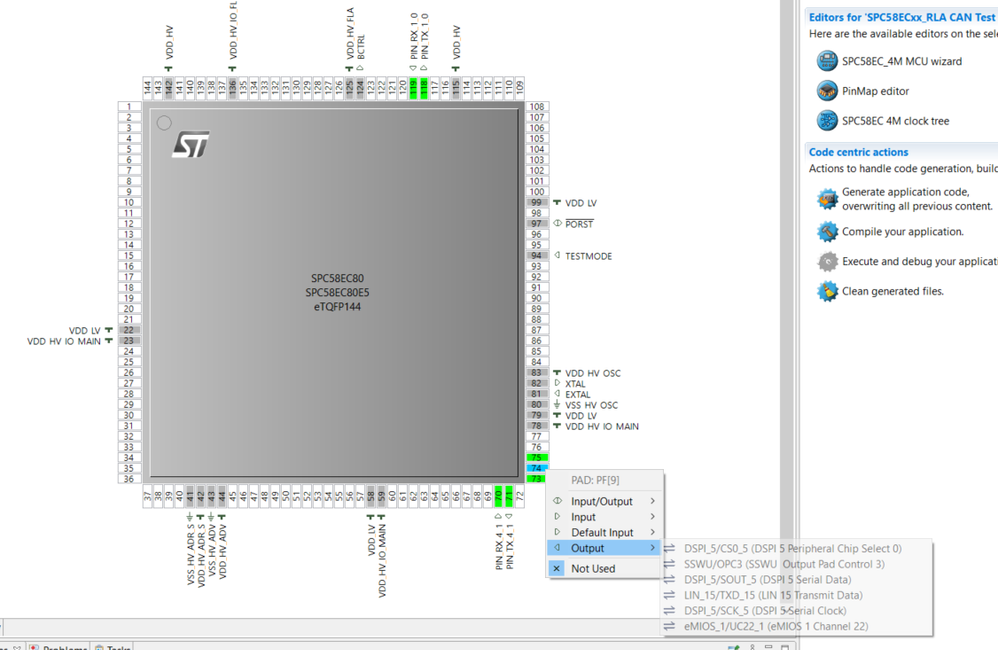Click the Clean generated files broom icon
This screenshot has height=650, width=998.
click(827, 291)
